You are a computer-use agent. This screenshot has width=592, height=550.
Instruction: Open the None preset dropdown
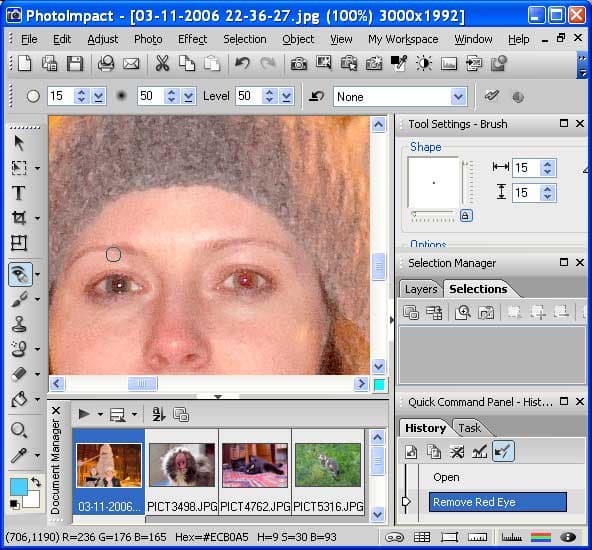click(x=458, y=97)
